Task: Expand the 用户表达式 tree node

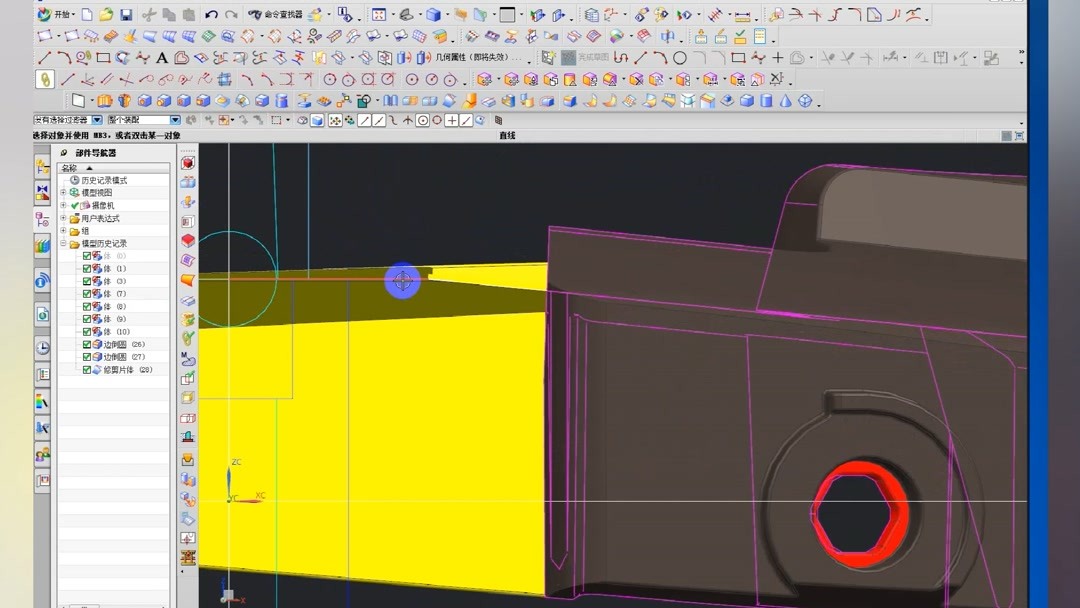Action: click(62, 217)
